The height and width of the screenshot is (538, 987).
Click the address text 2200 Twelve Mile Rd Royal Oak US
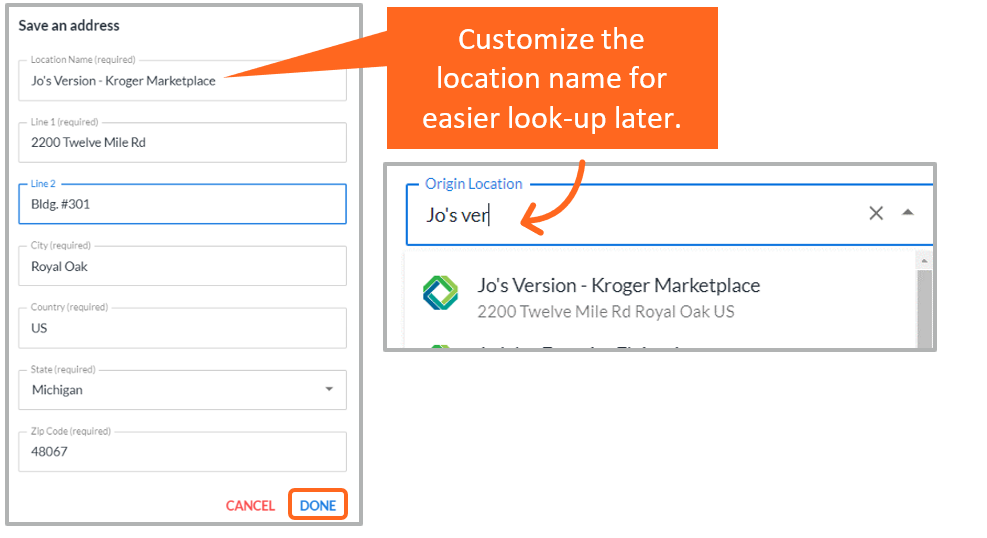[x=606, y=312]
